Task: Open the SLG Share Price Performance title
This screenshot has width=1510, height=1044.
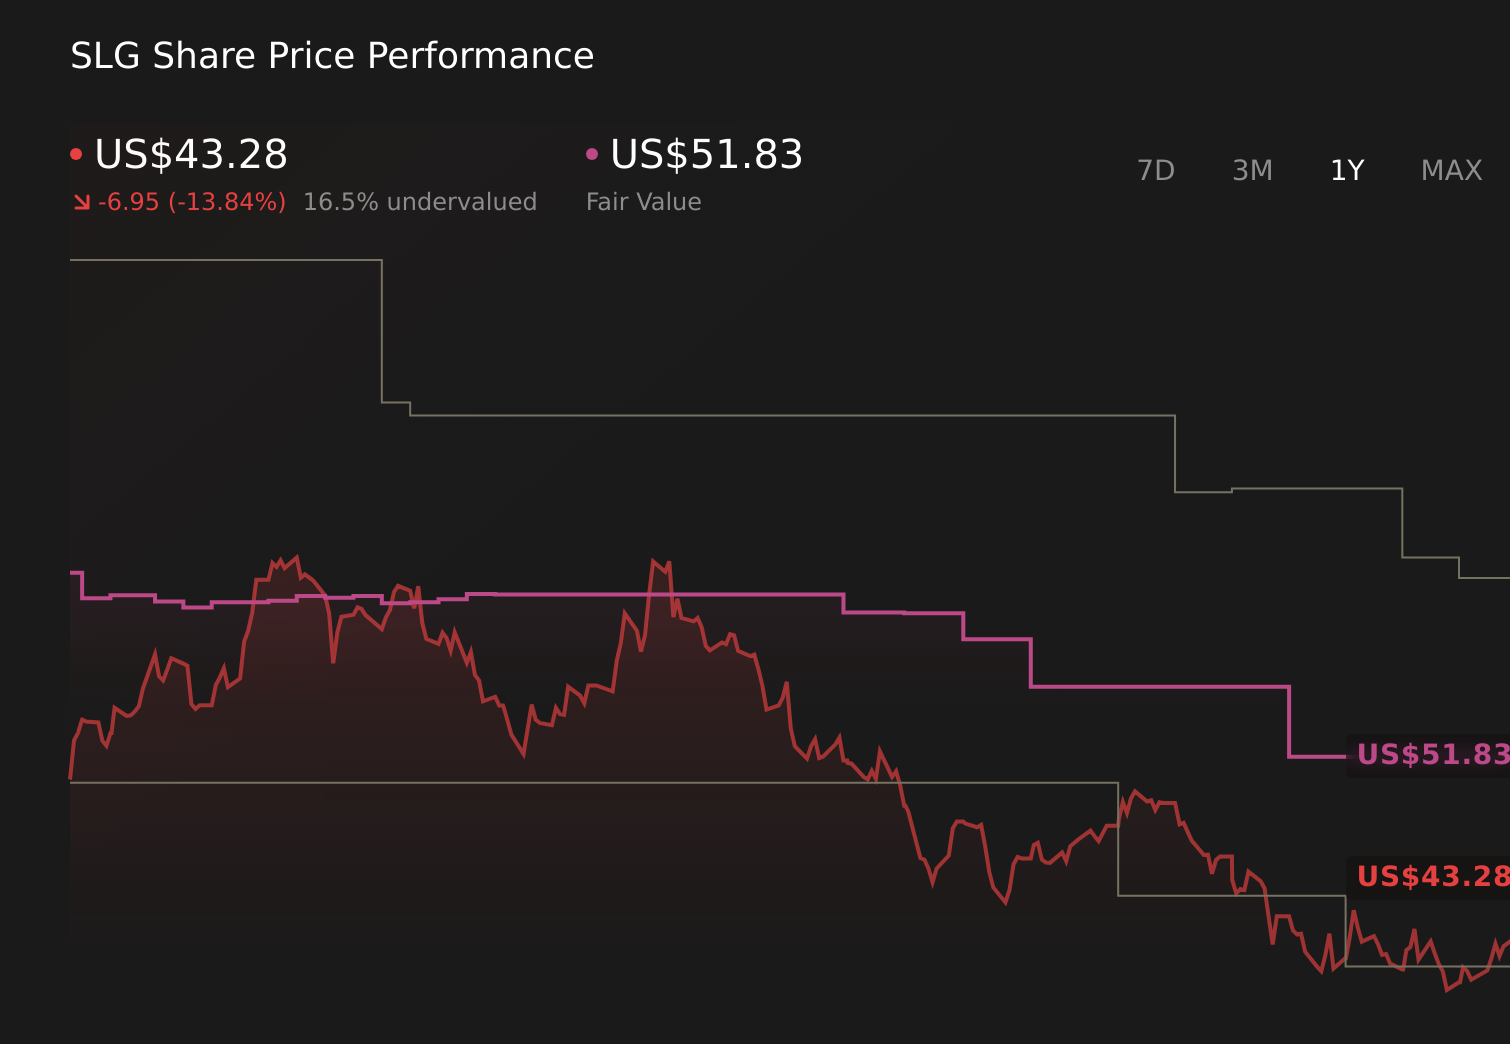Action: pos(331,56)
